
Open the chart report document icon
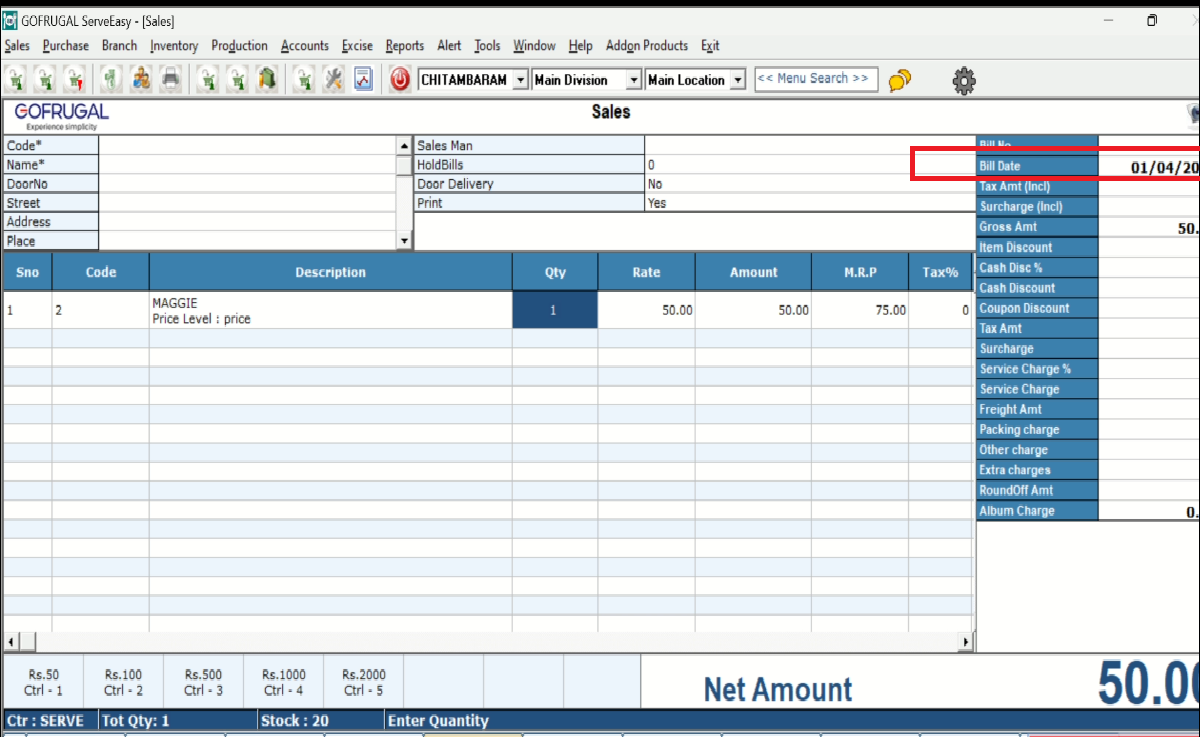(363, 79)
